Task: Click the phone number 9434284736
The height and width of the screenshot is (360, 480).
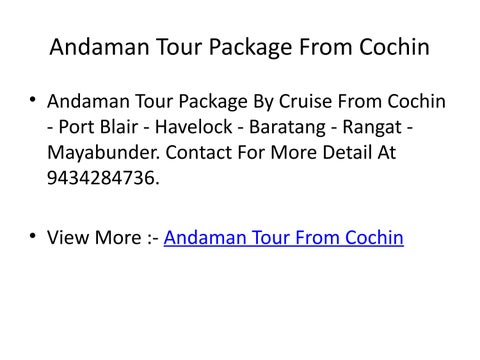Action: coord(101,178)
